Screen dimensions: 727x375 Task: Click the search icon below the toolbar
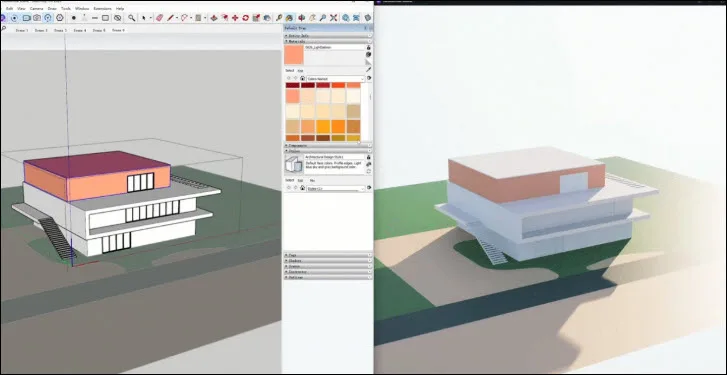tap(3, 28)
